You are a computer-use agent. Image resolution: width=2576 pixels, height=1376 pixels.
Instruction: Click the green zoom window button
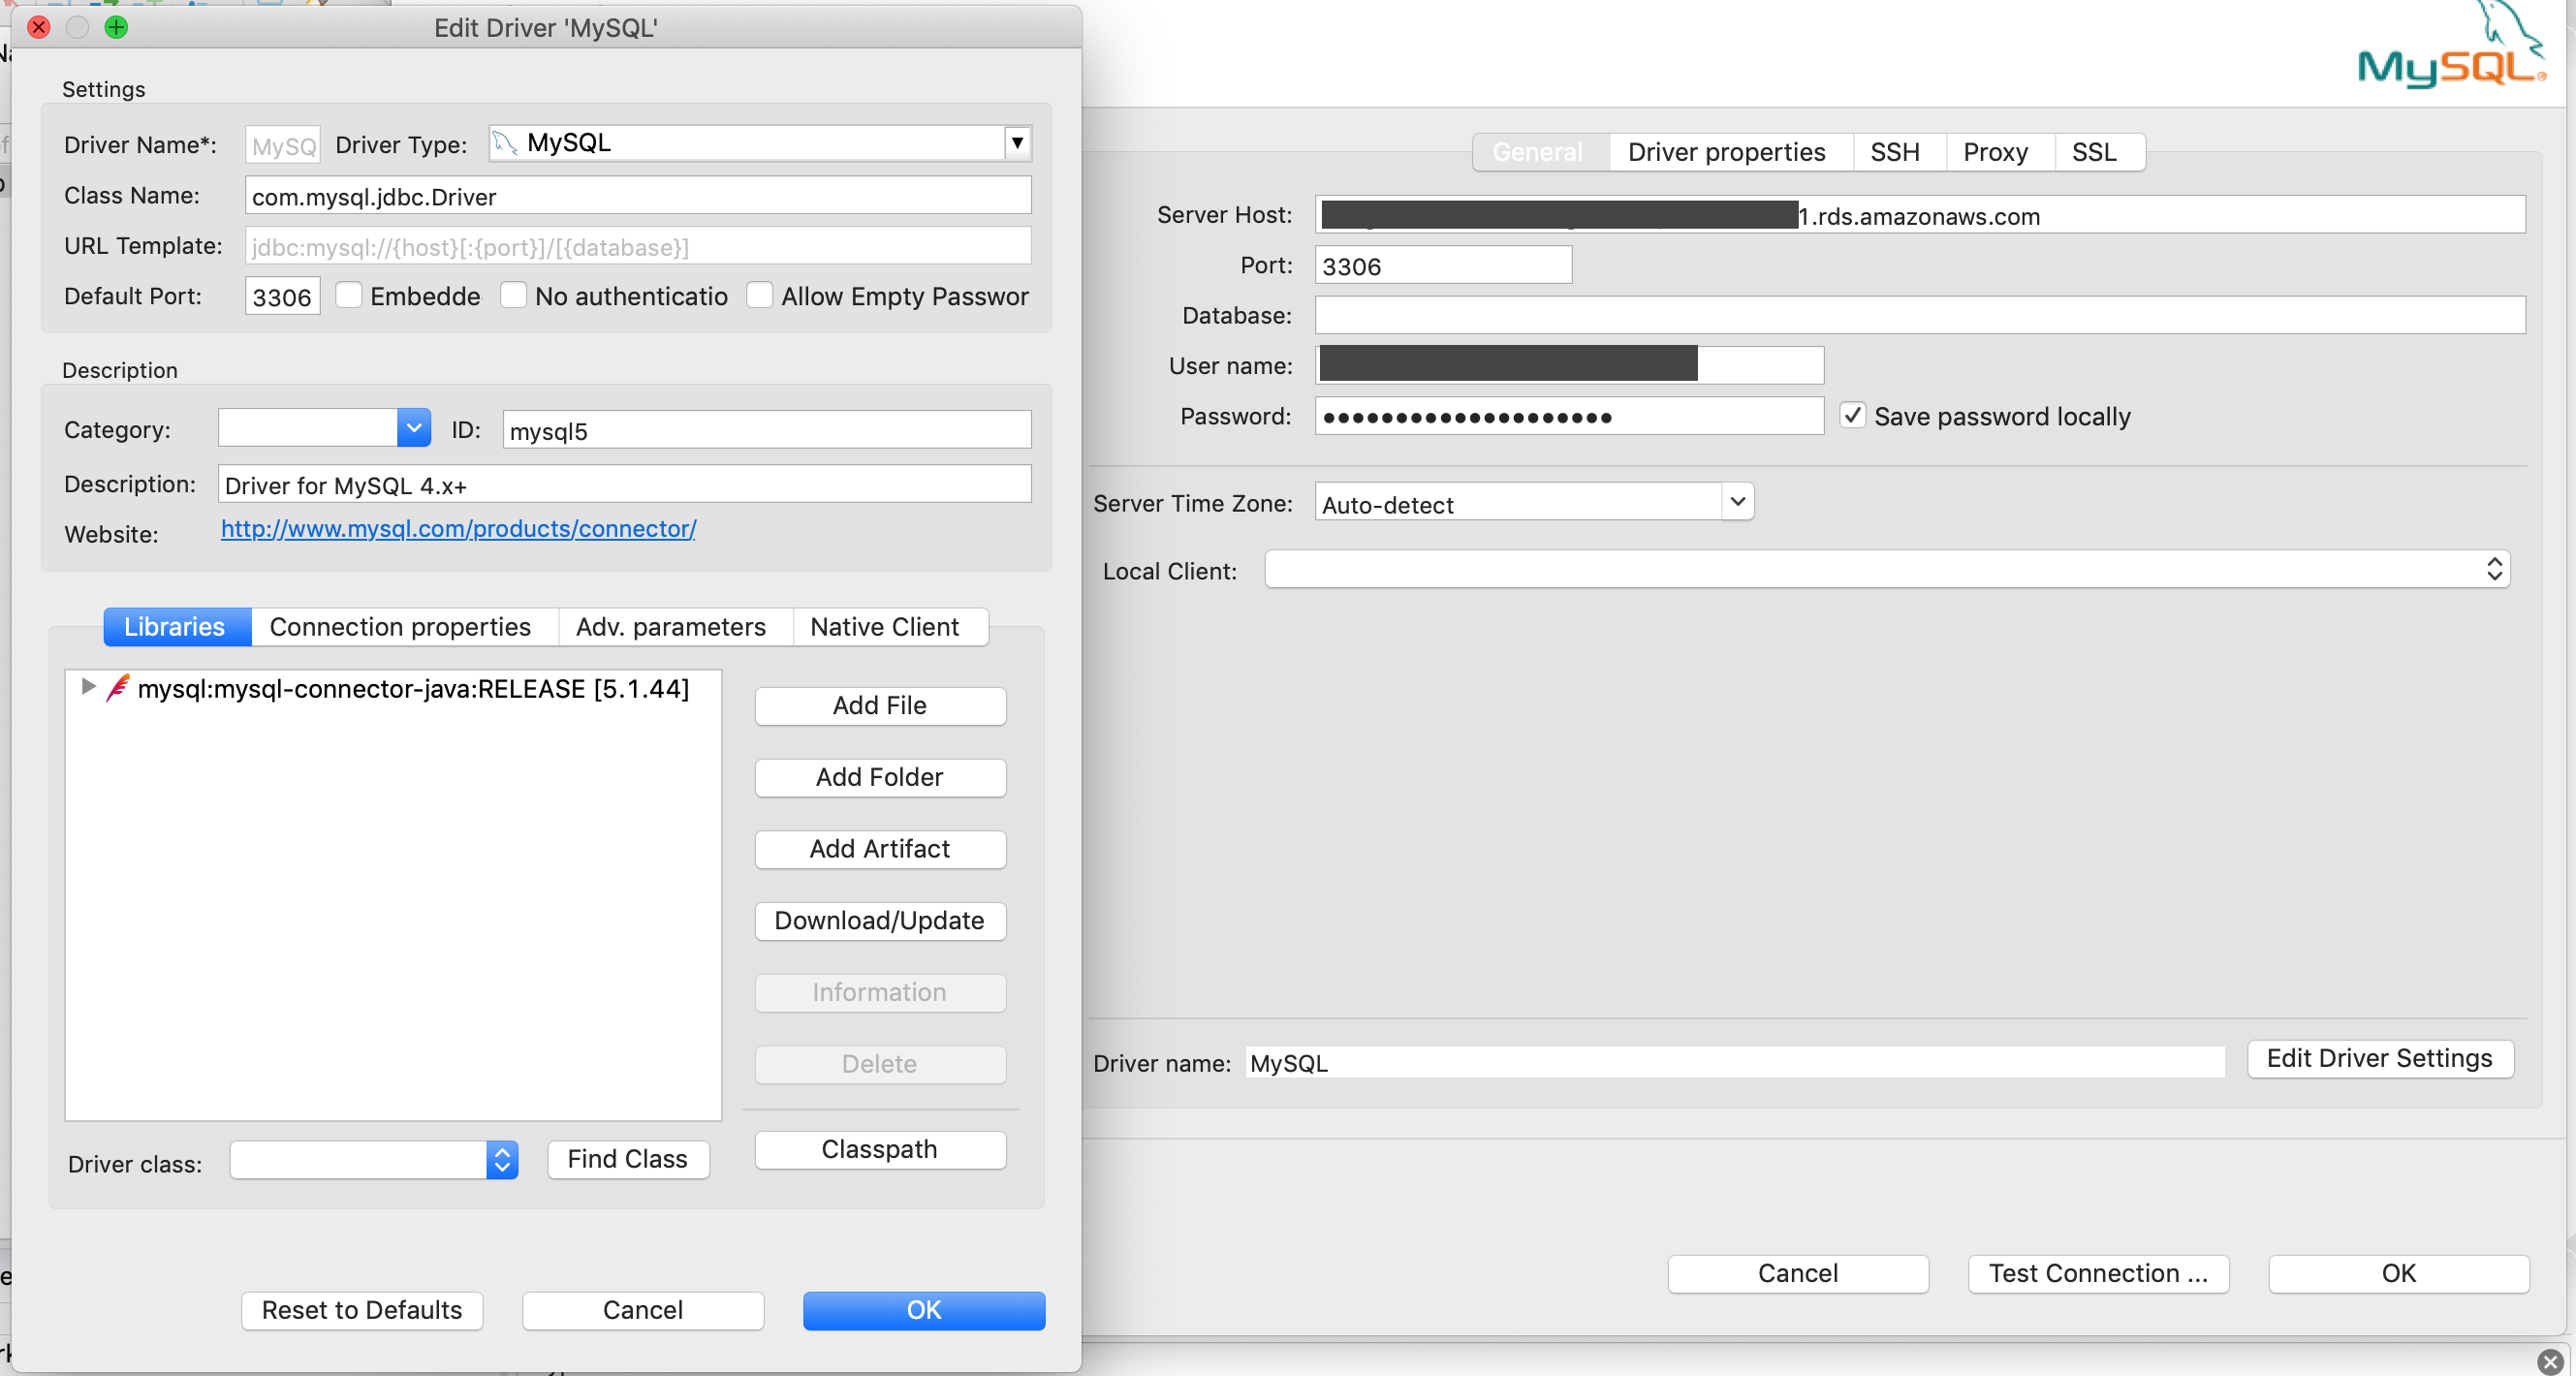click(116, 27)
